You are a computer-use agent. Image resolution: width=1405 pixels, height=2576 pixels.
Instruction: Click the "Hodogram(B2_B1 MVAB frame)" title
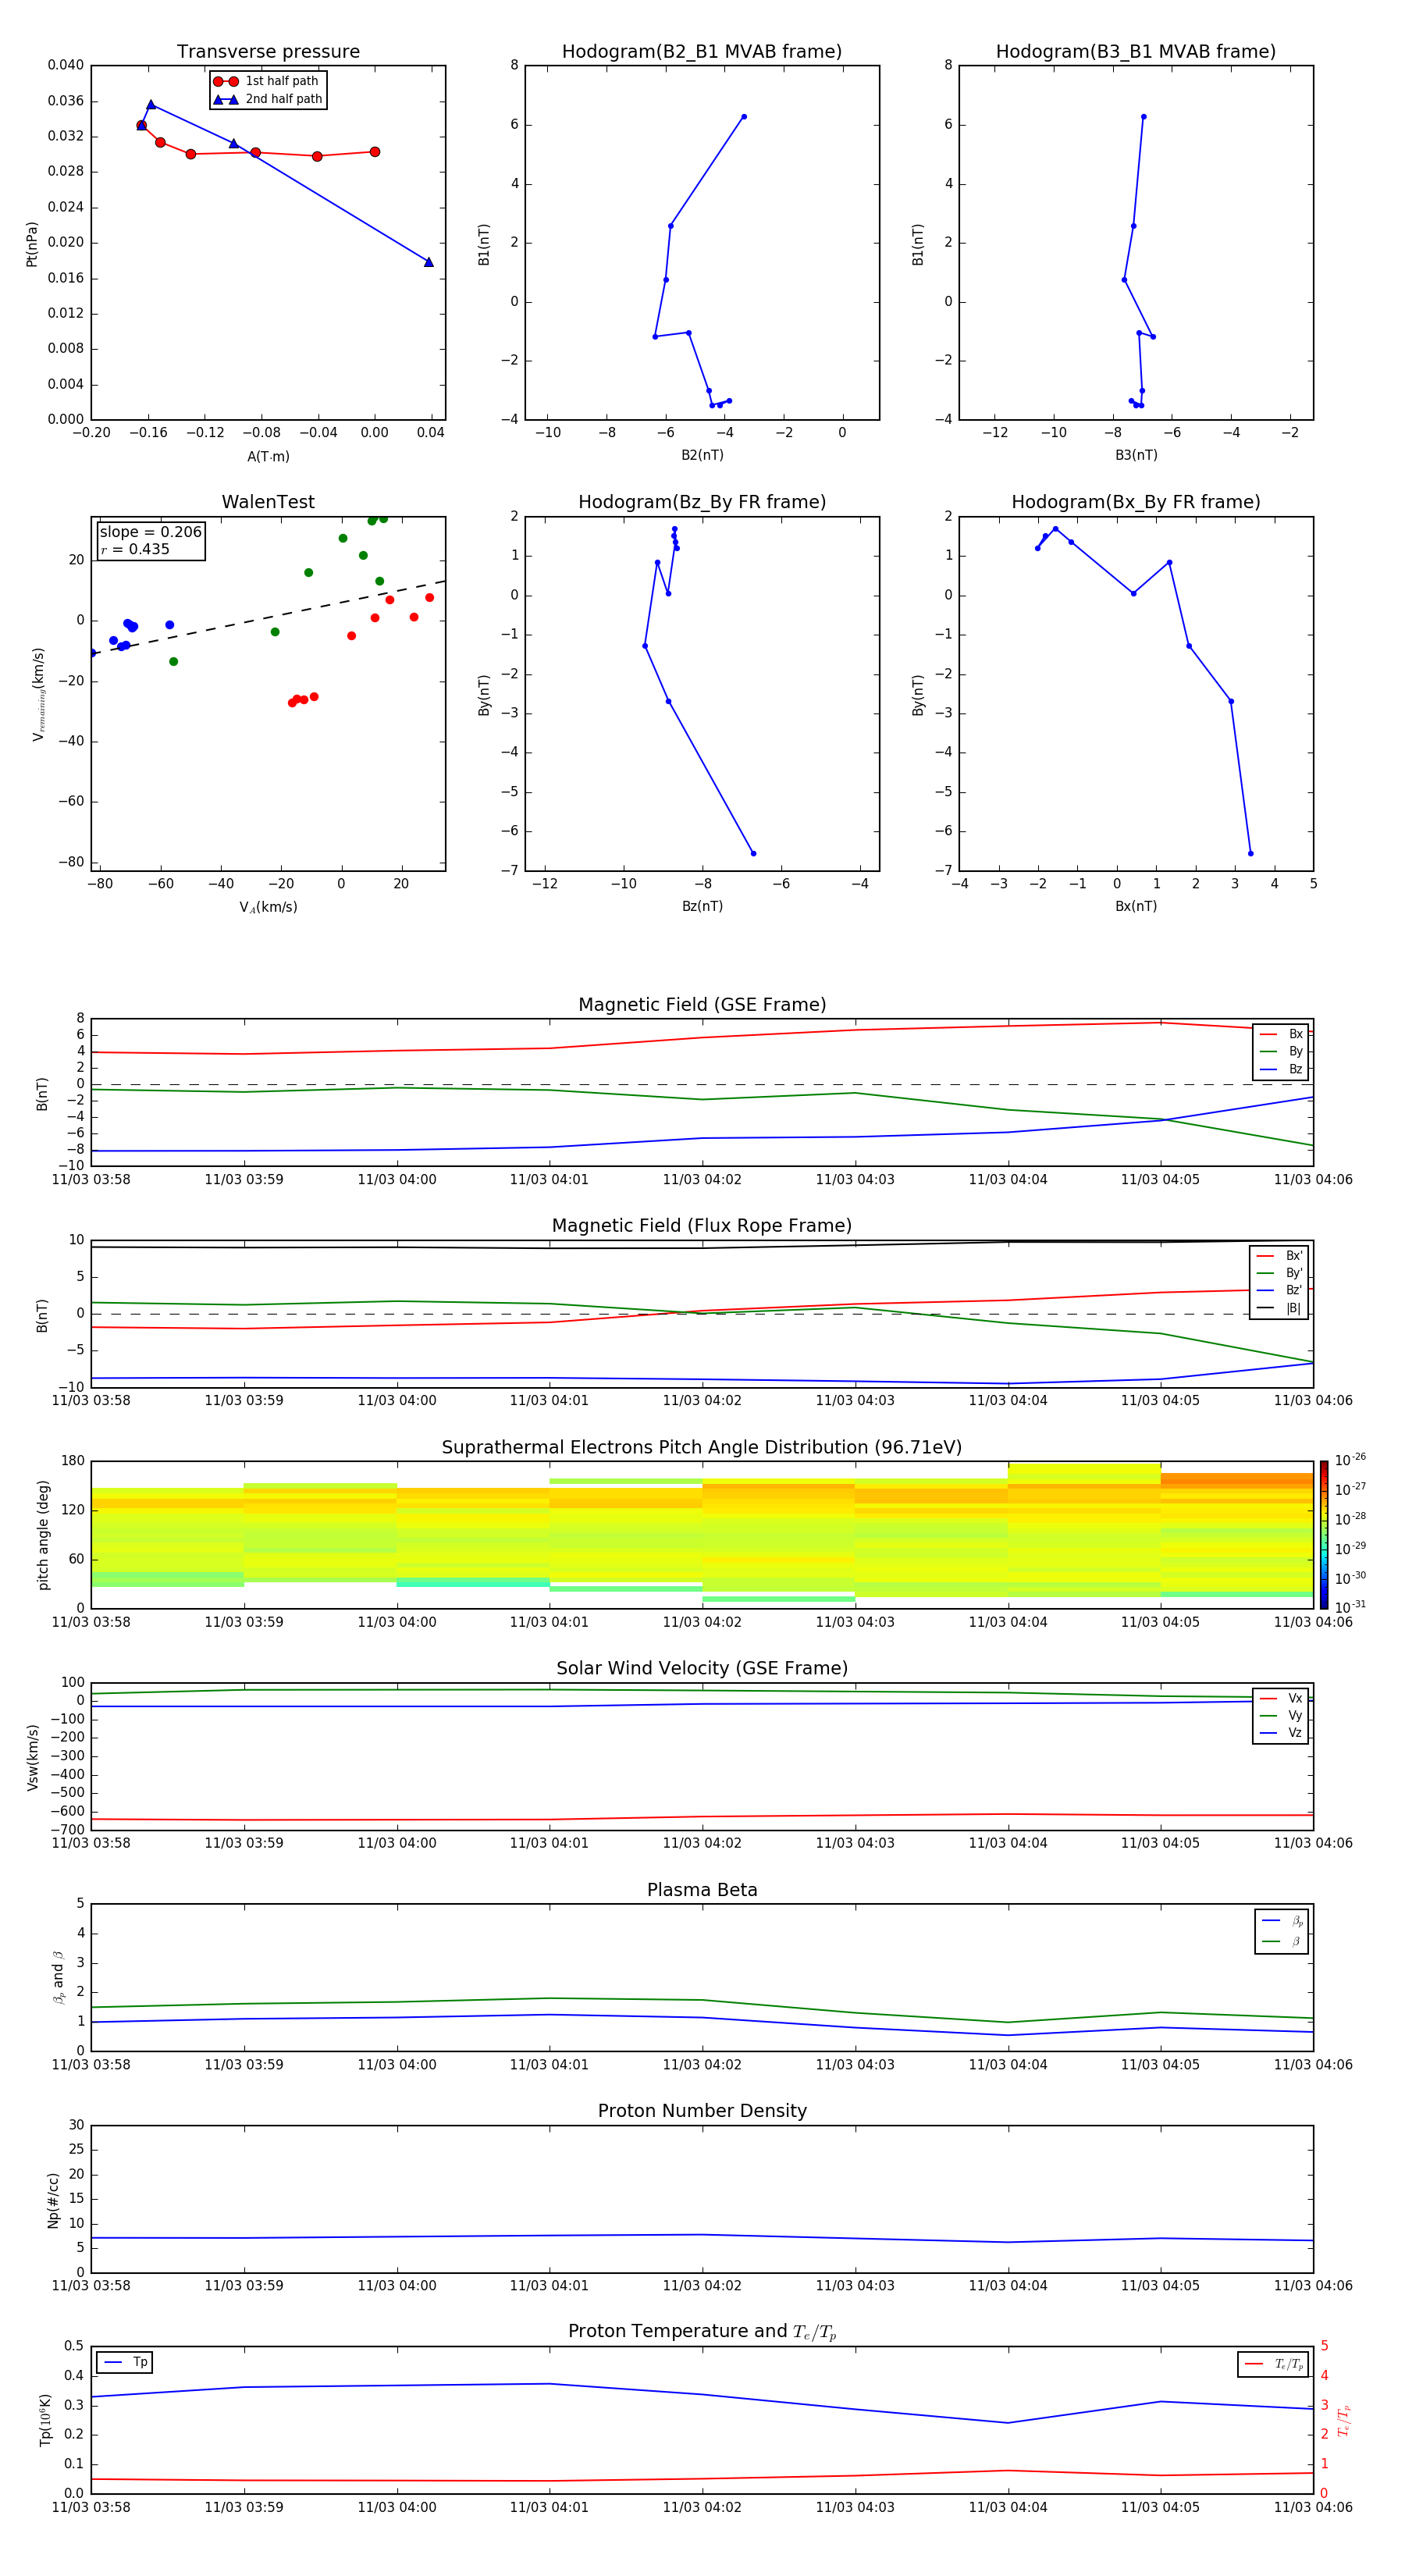click(702, 51)
